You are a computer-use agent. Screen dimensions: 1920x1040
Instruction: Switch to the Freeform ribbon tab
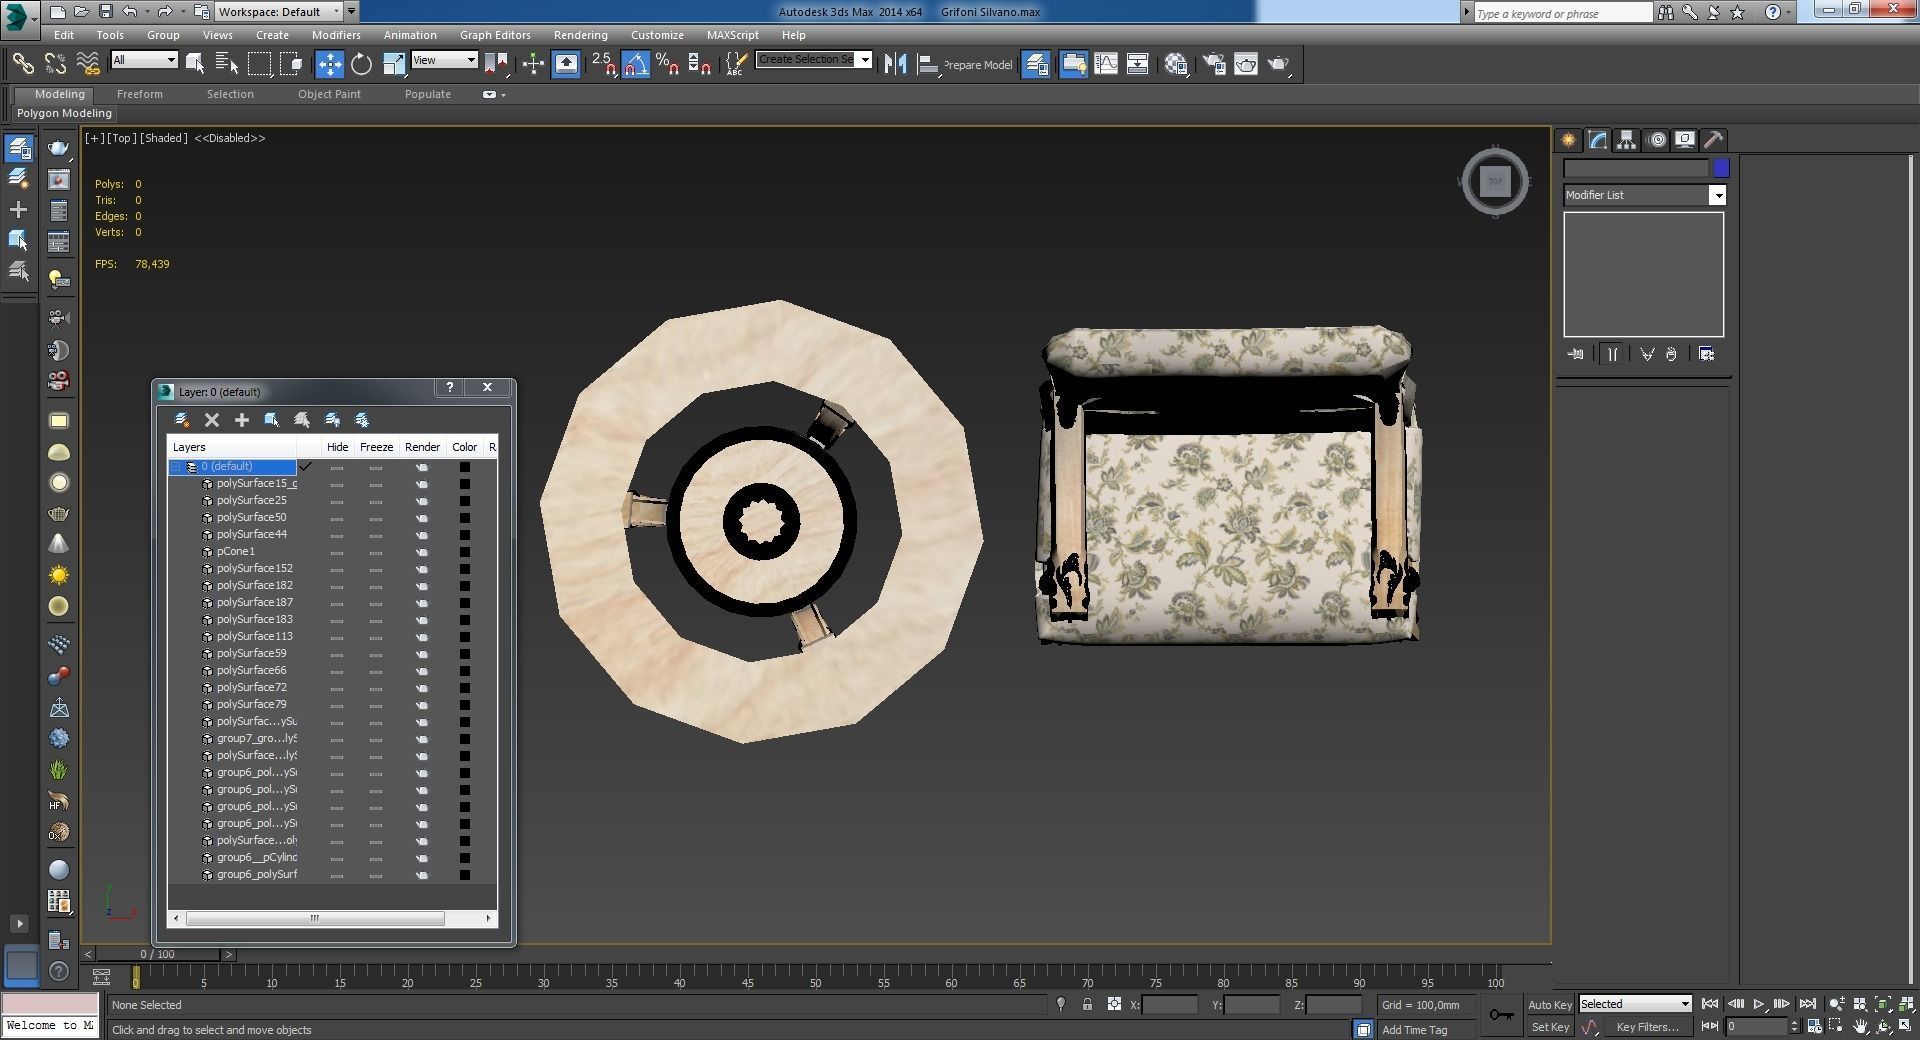139,94
